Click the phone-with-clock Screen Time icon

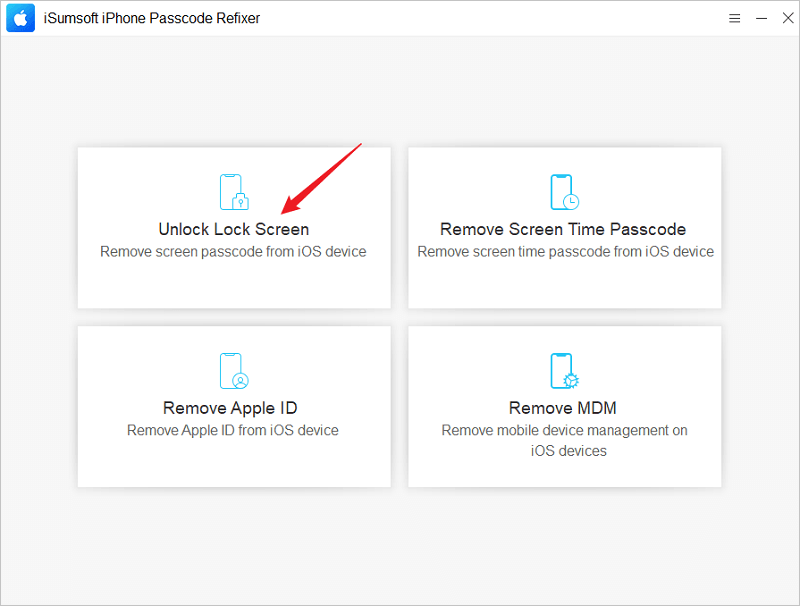click(564, 192)
